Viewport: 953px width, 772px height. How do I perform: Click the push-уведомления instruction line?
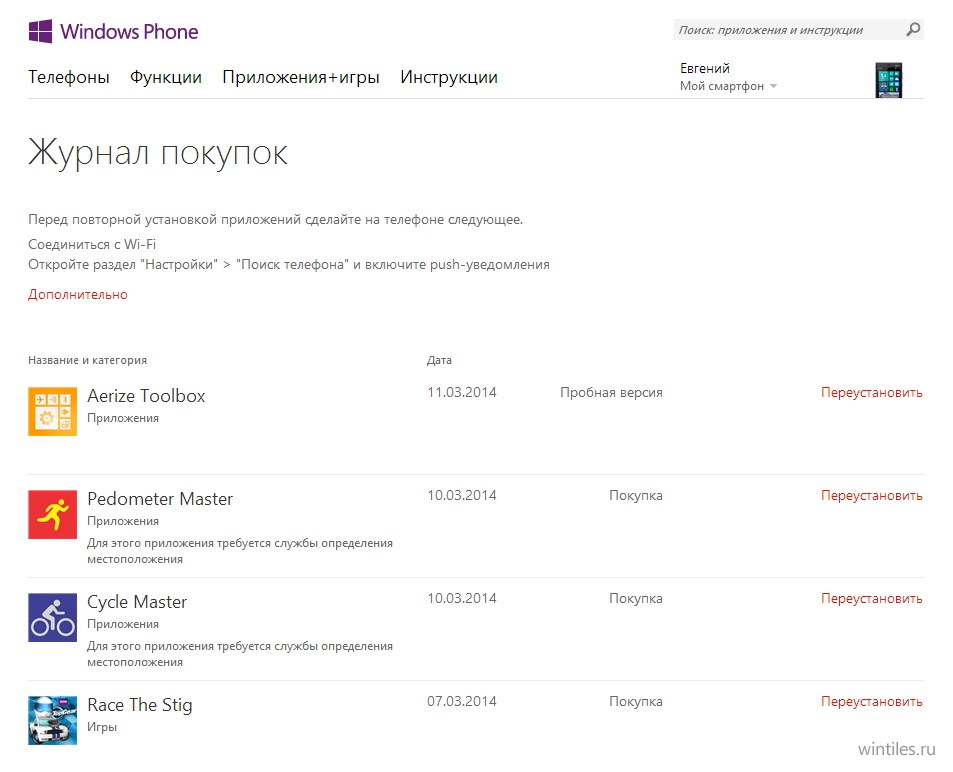[x=289, y=265]
